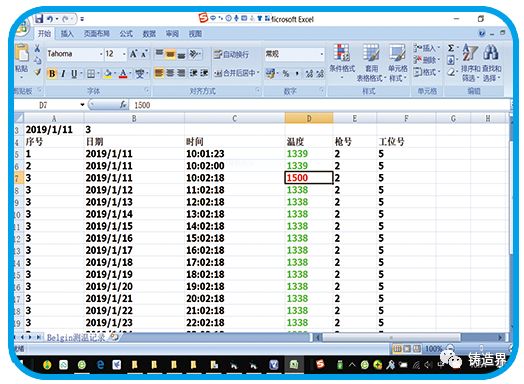This screenshot has height=384, width=524.
Task: Open the font size 12 dropdown
Action: [116, 54]
